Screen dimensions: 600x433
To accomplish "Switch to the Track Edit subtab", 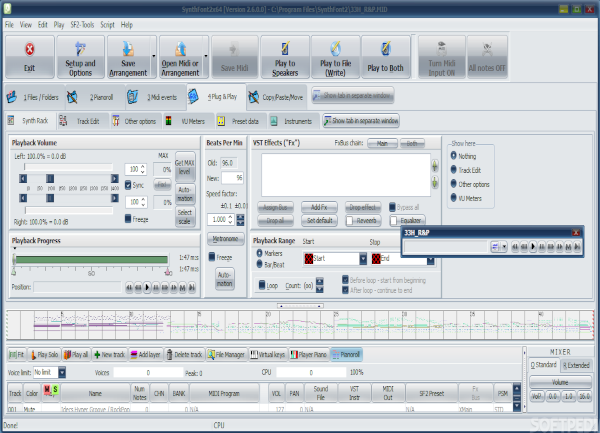I will click(83, 121).
